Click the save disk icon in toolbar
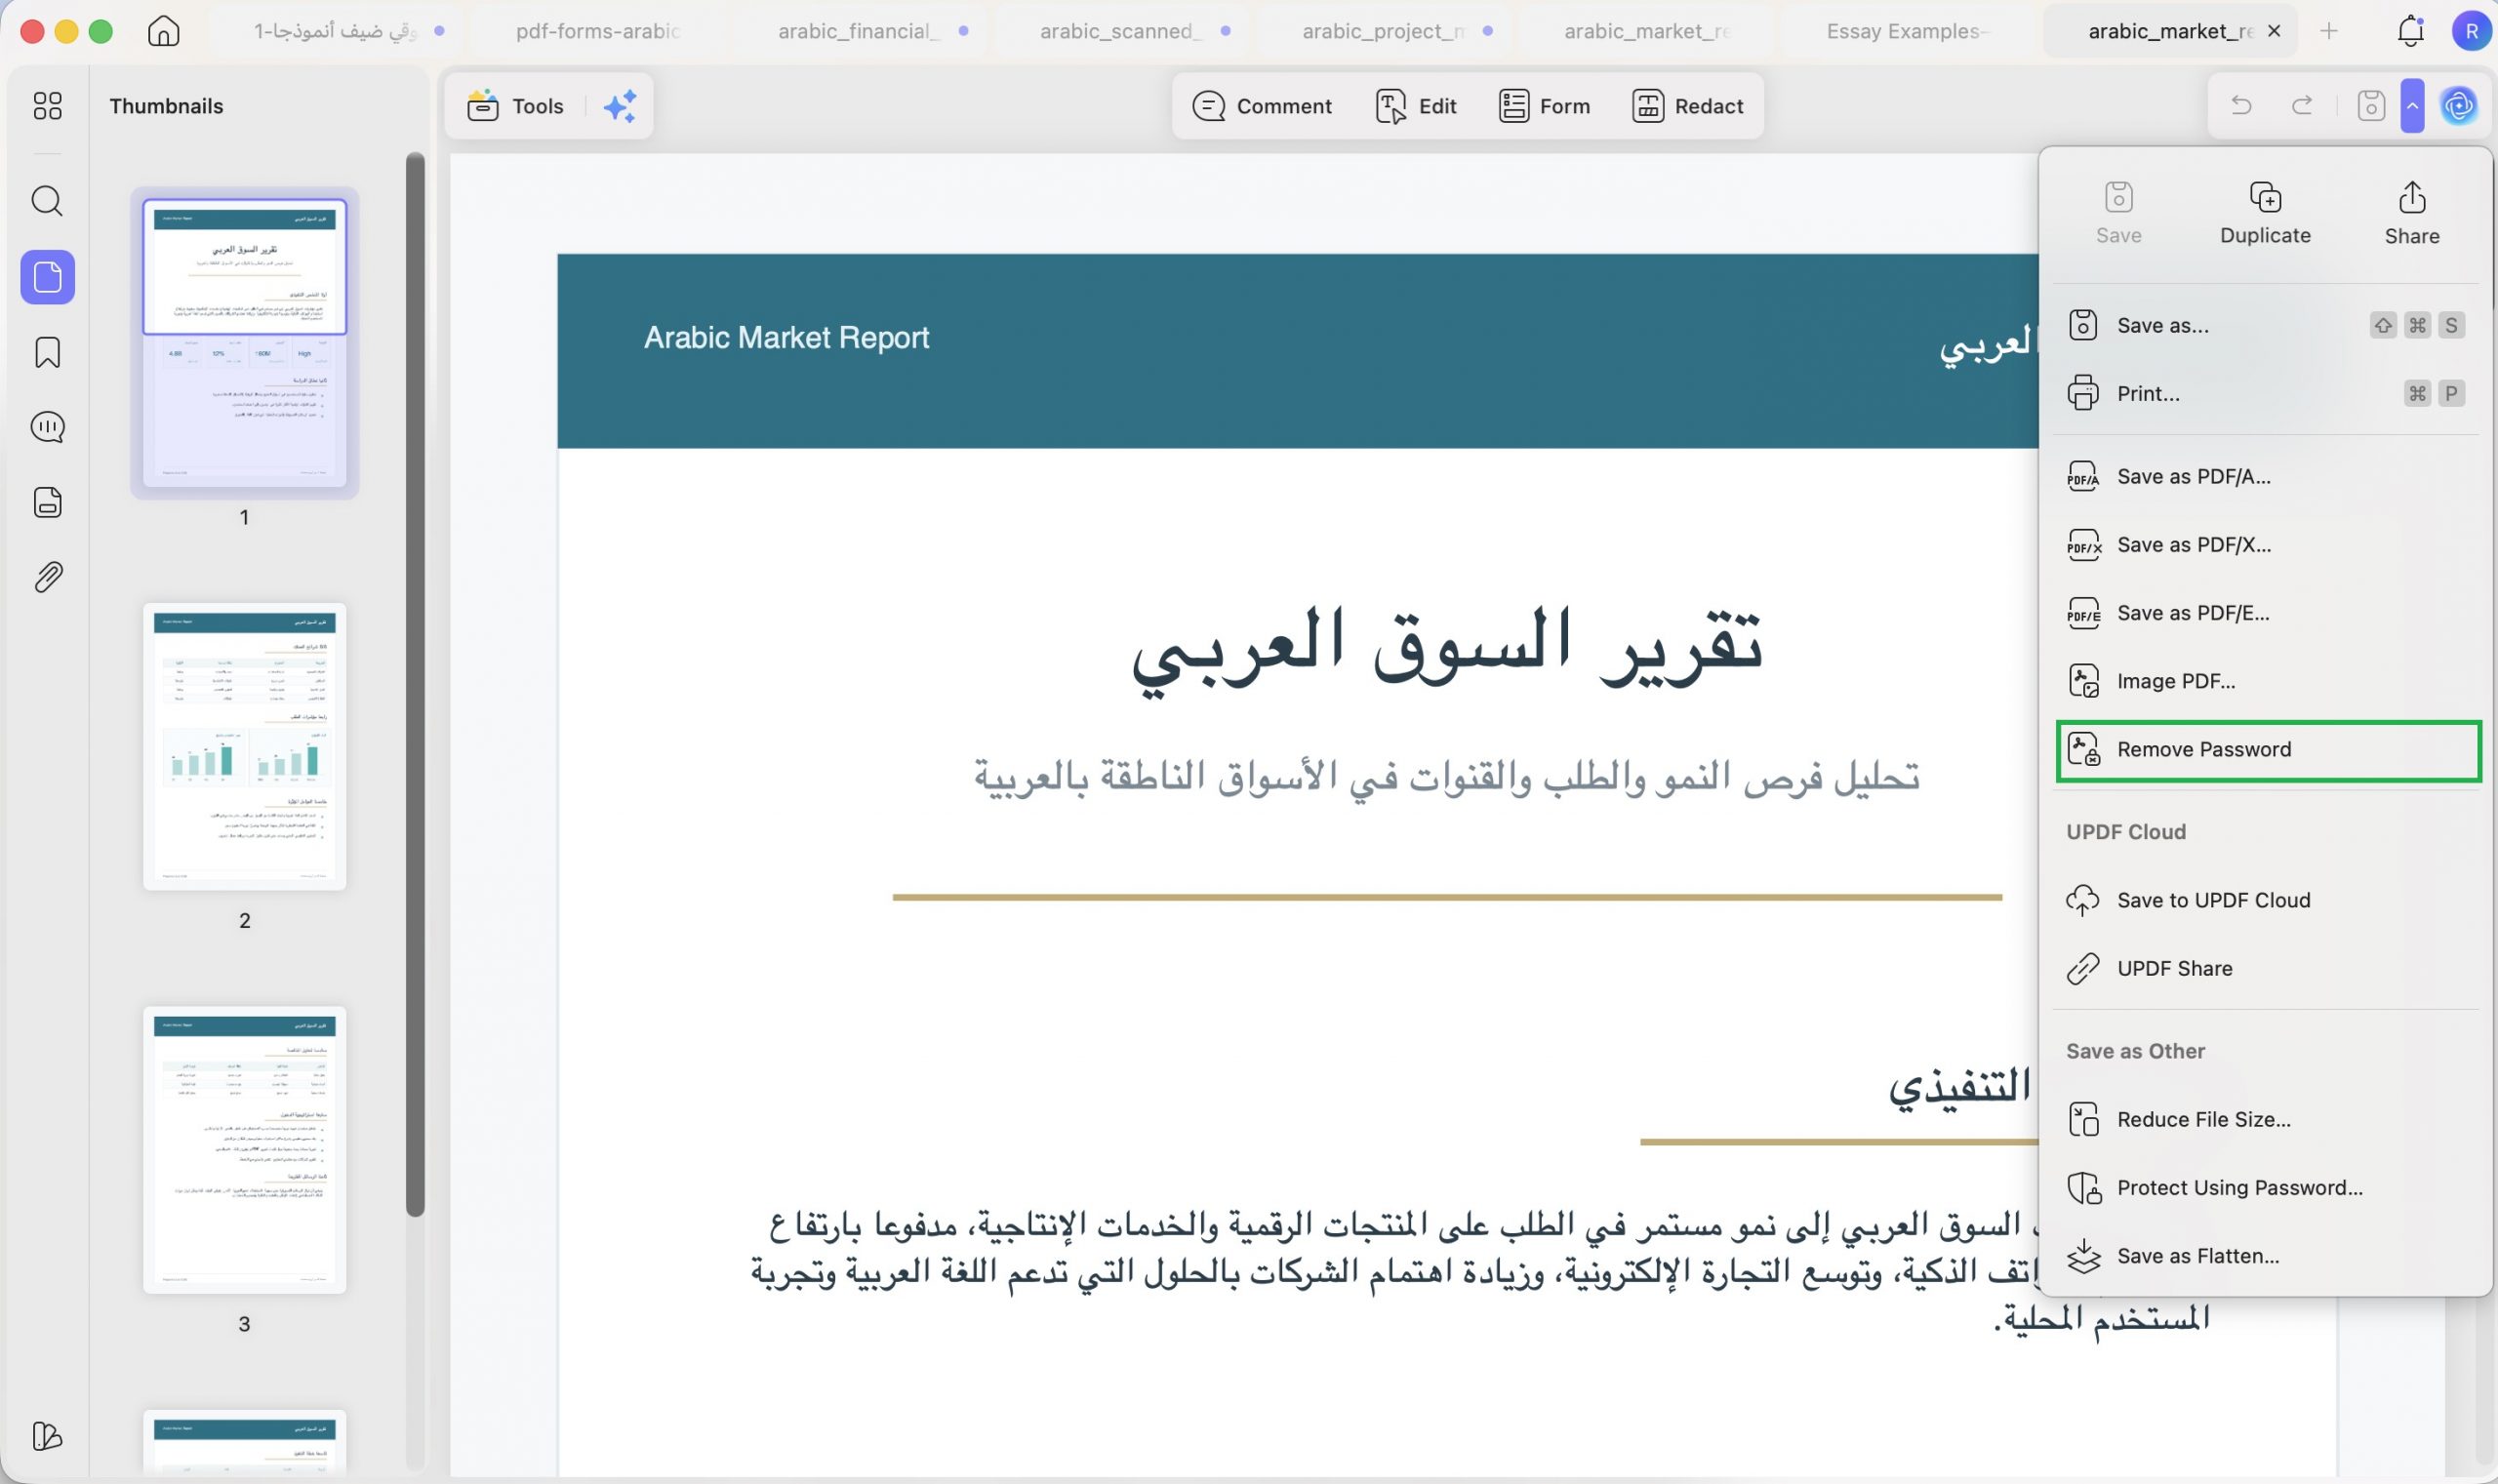This screenshot has width=2498, height=1484. click(2371, 106)
